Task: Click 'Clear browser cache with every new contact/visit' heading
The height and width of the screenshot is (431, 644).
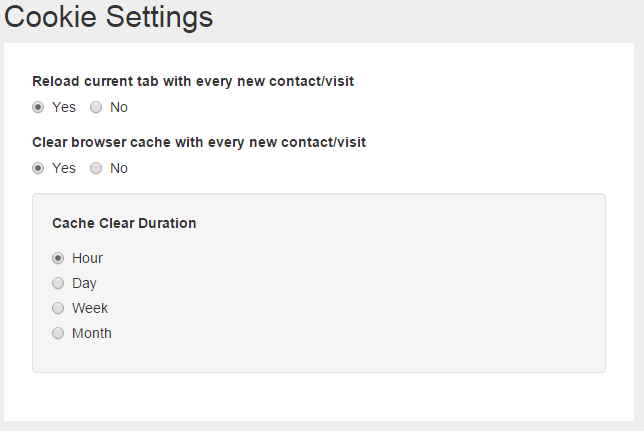Action: (x=199, y=142)
